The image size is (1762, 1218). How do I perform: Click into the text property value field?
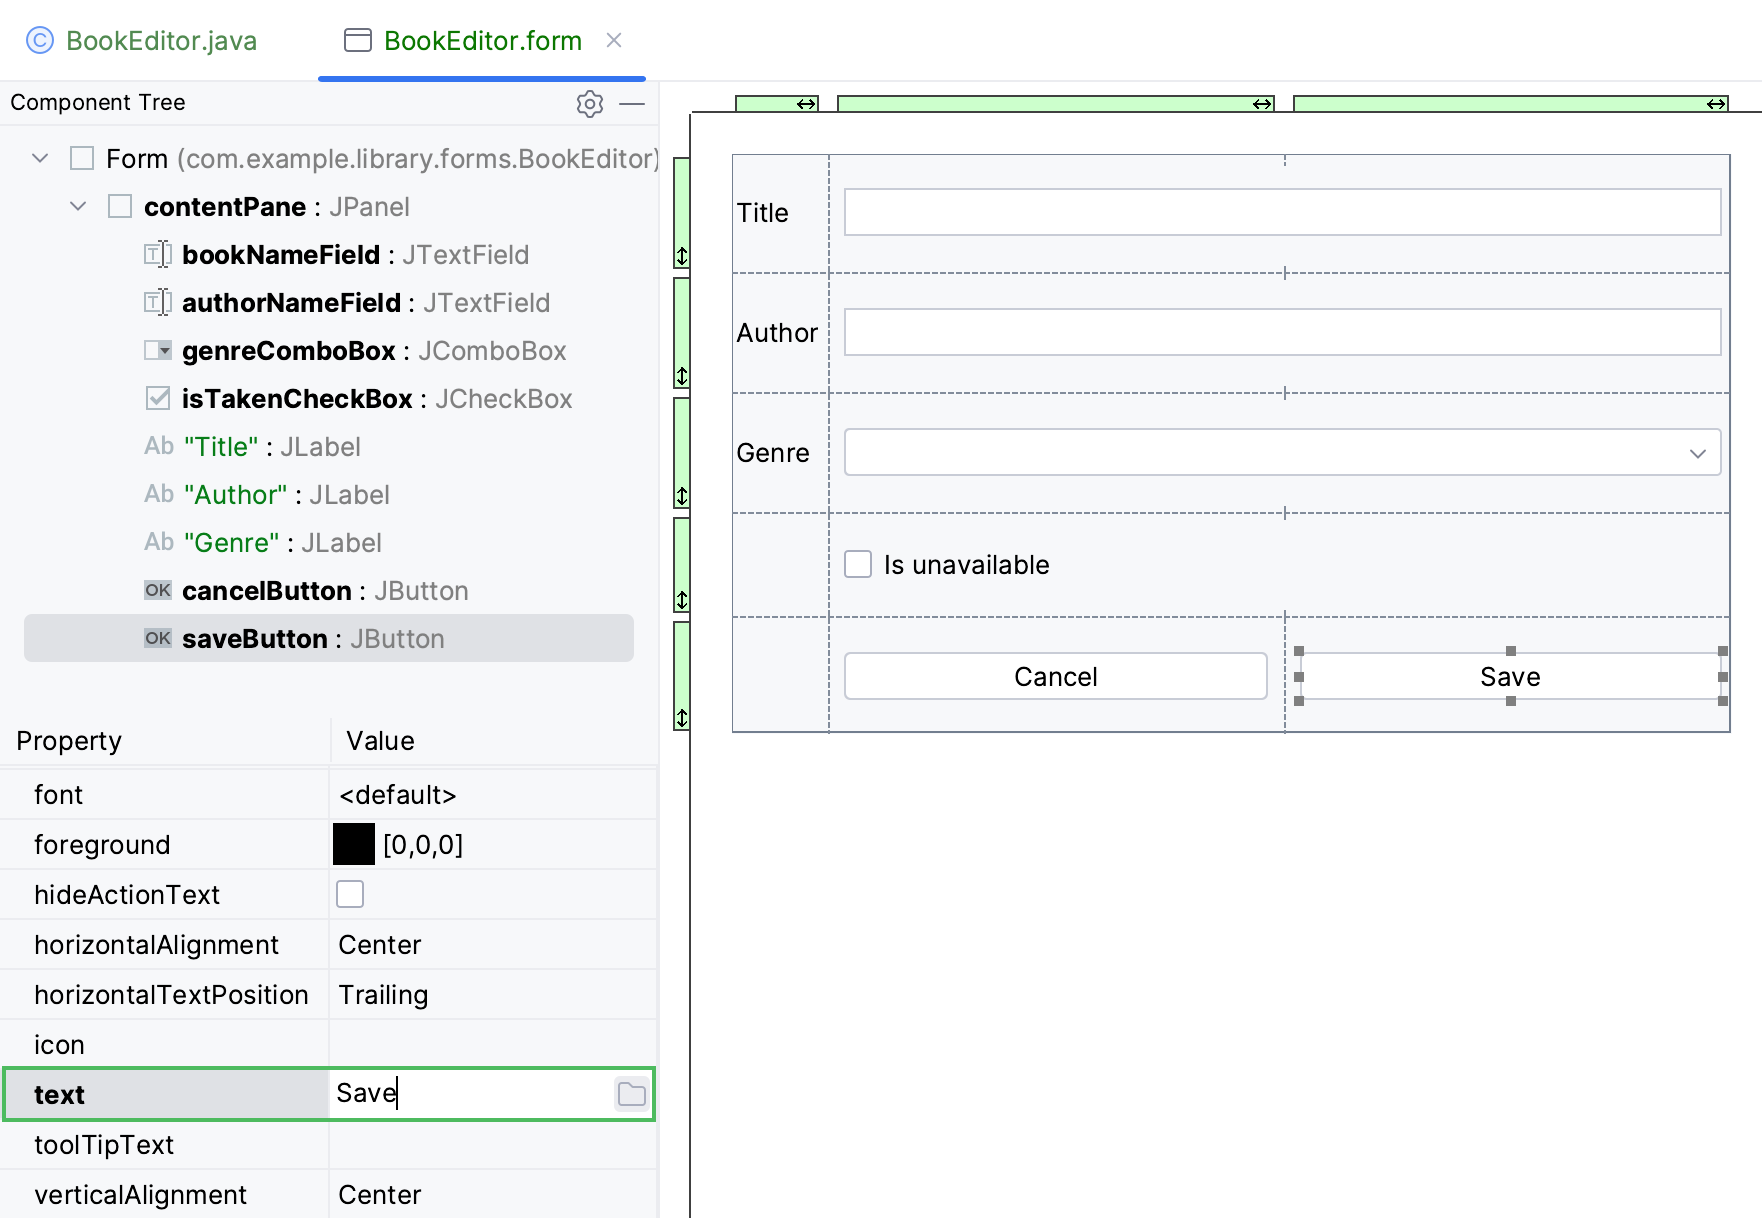[470, 1093]
